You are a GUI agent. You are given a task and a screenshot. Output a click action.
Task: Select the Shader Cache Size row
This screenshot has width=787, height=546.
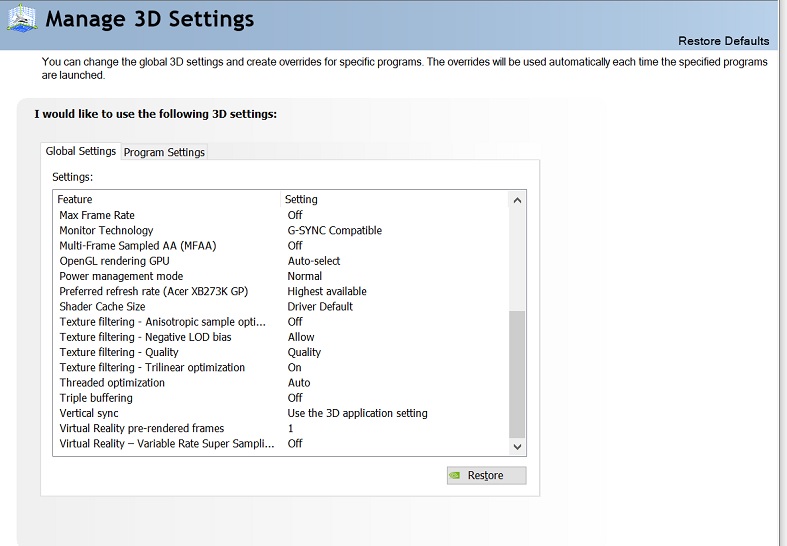click(x=102, y=306)
